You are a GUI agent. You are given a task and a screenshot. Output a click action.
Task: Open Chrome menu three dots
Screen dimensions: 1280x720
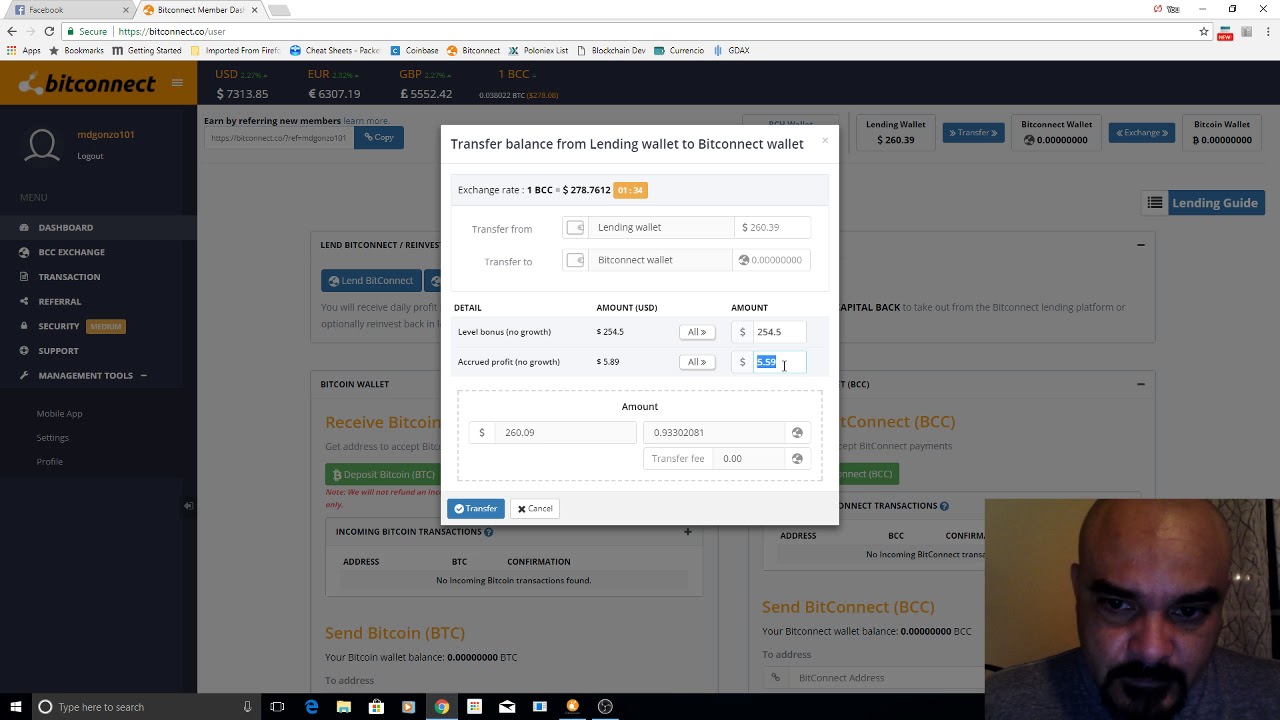point(1268,31)
